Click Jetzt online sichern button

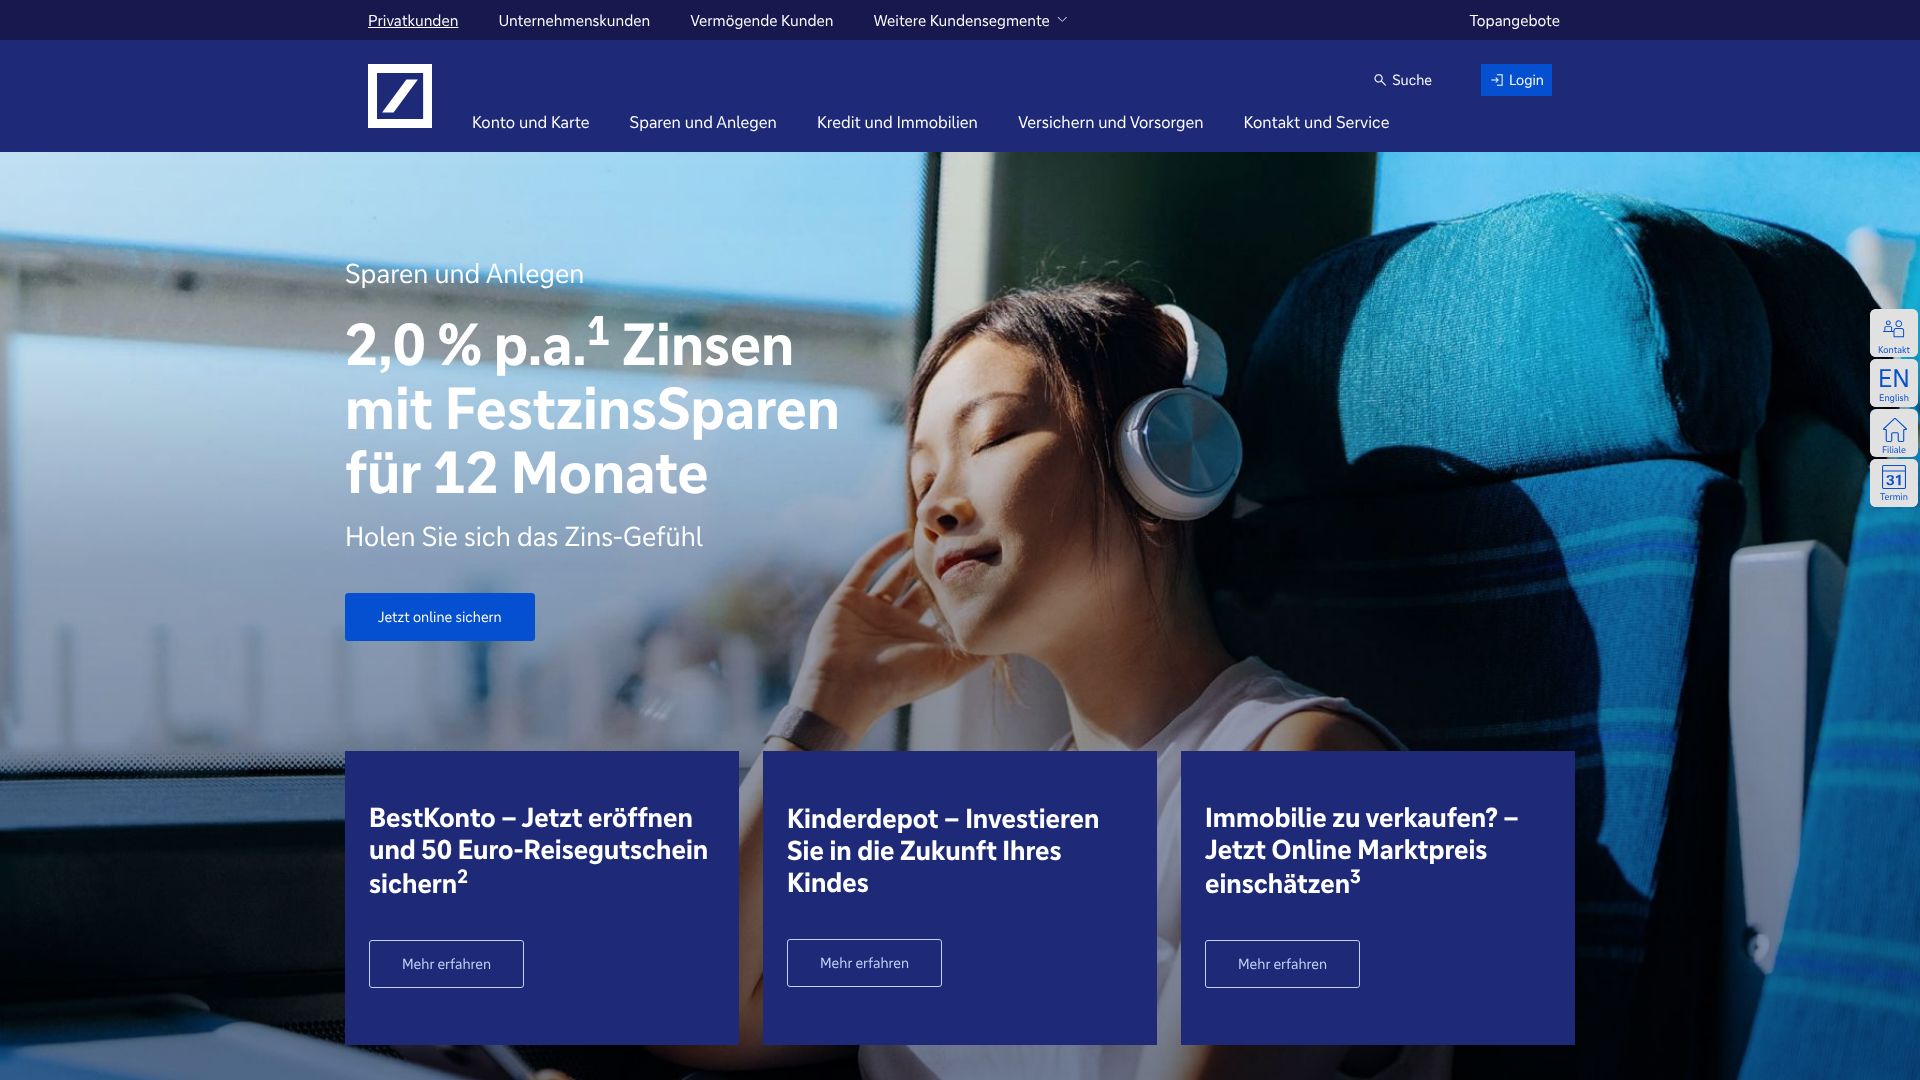(440, 617)
